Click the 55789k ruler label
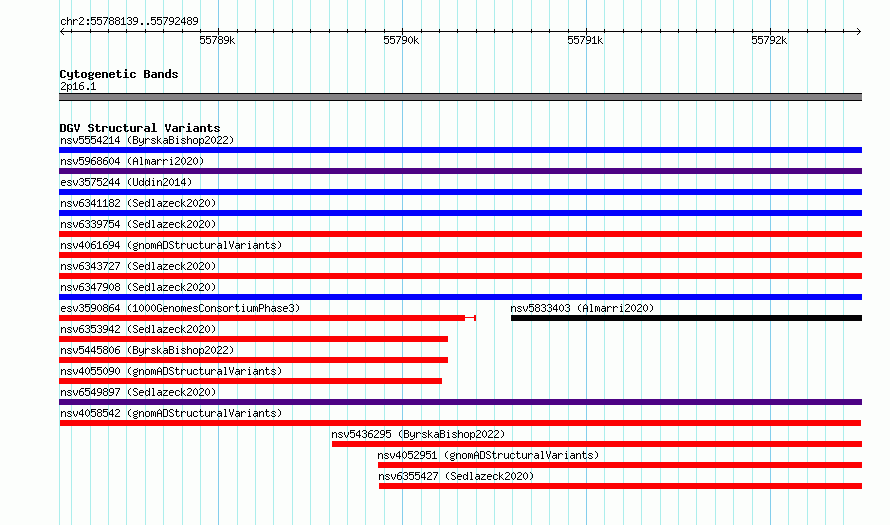Viewport: 890px width, 525px height. [x=217, y=40]
